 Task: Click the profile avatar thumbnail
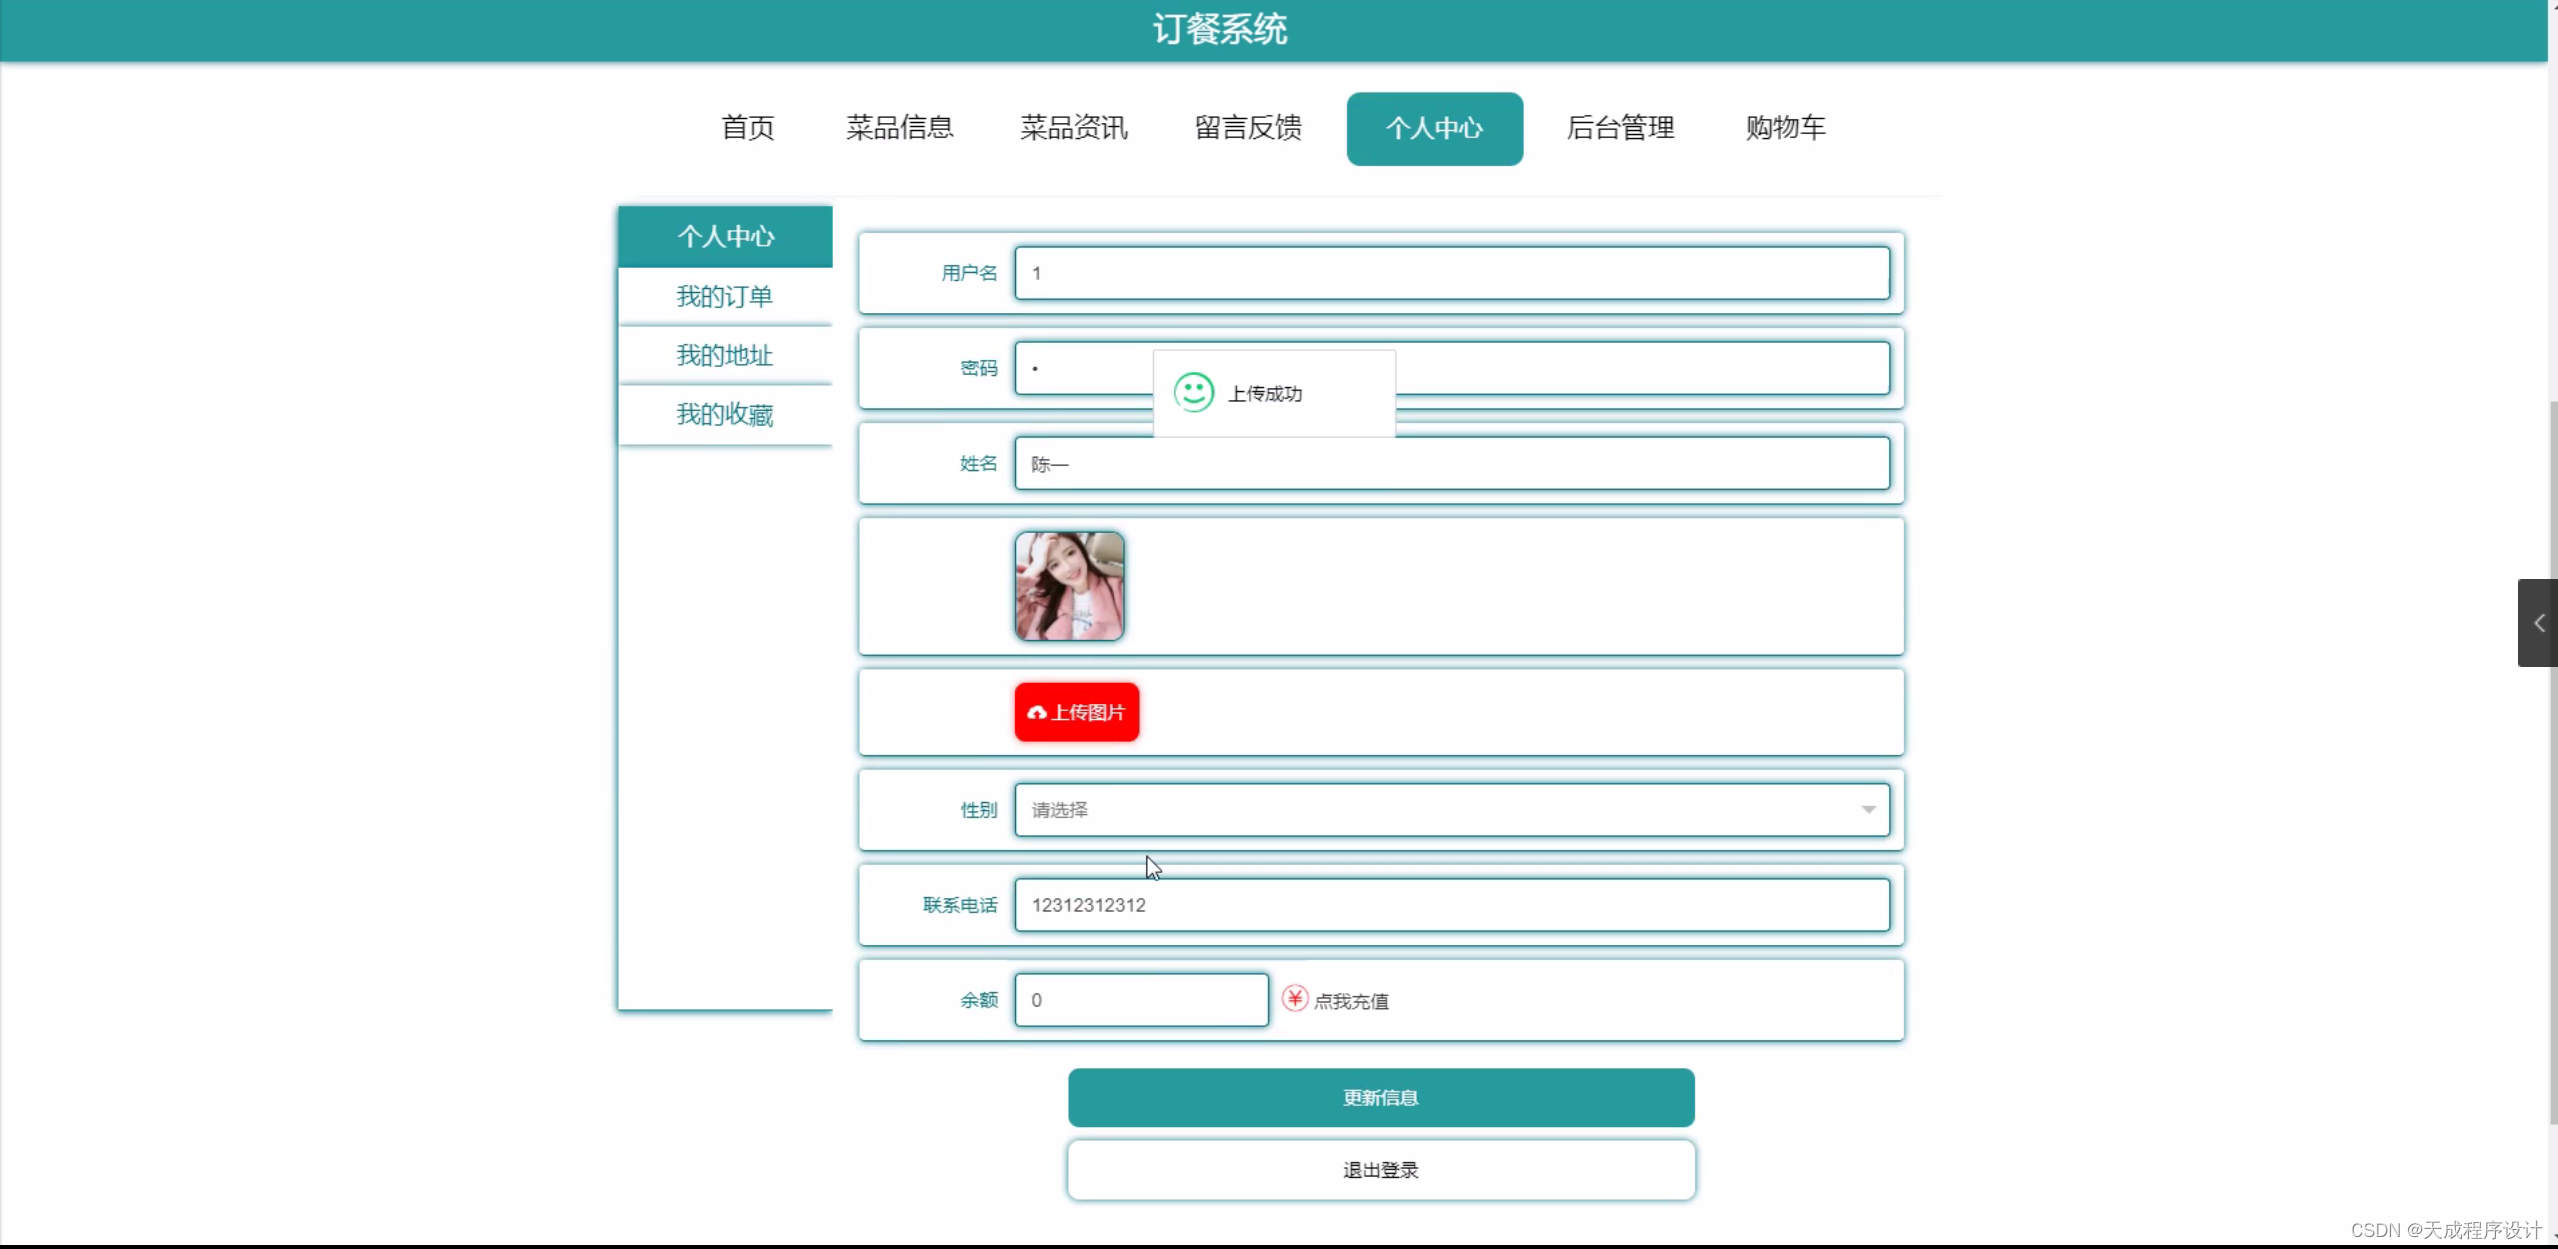point(1069,587)
